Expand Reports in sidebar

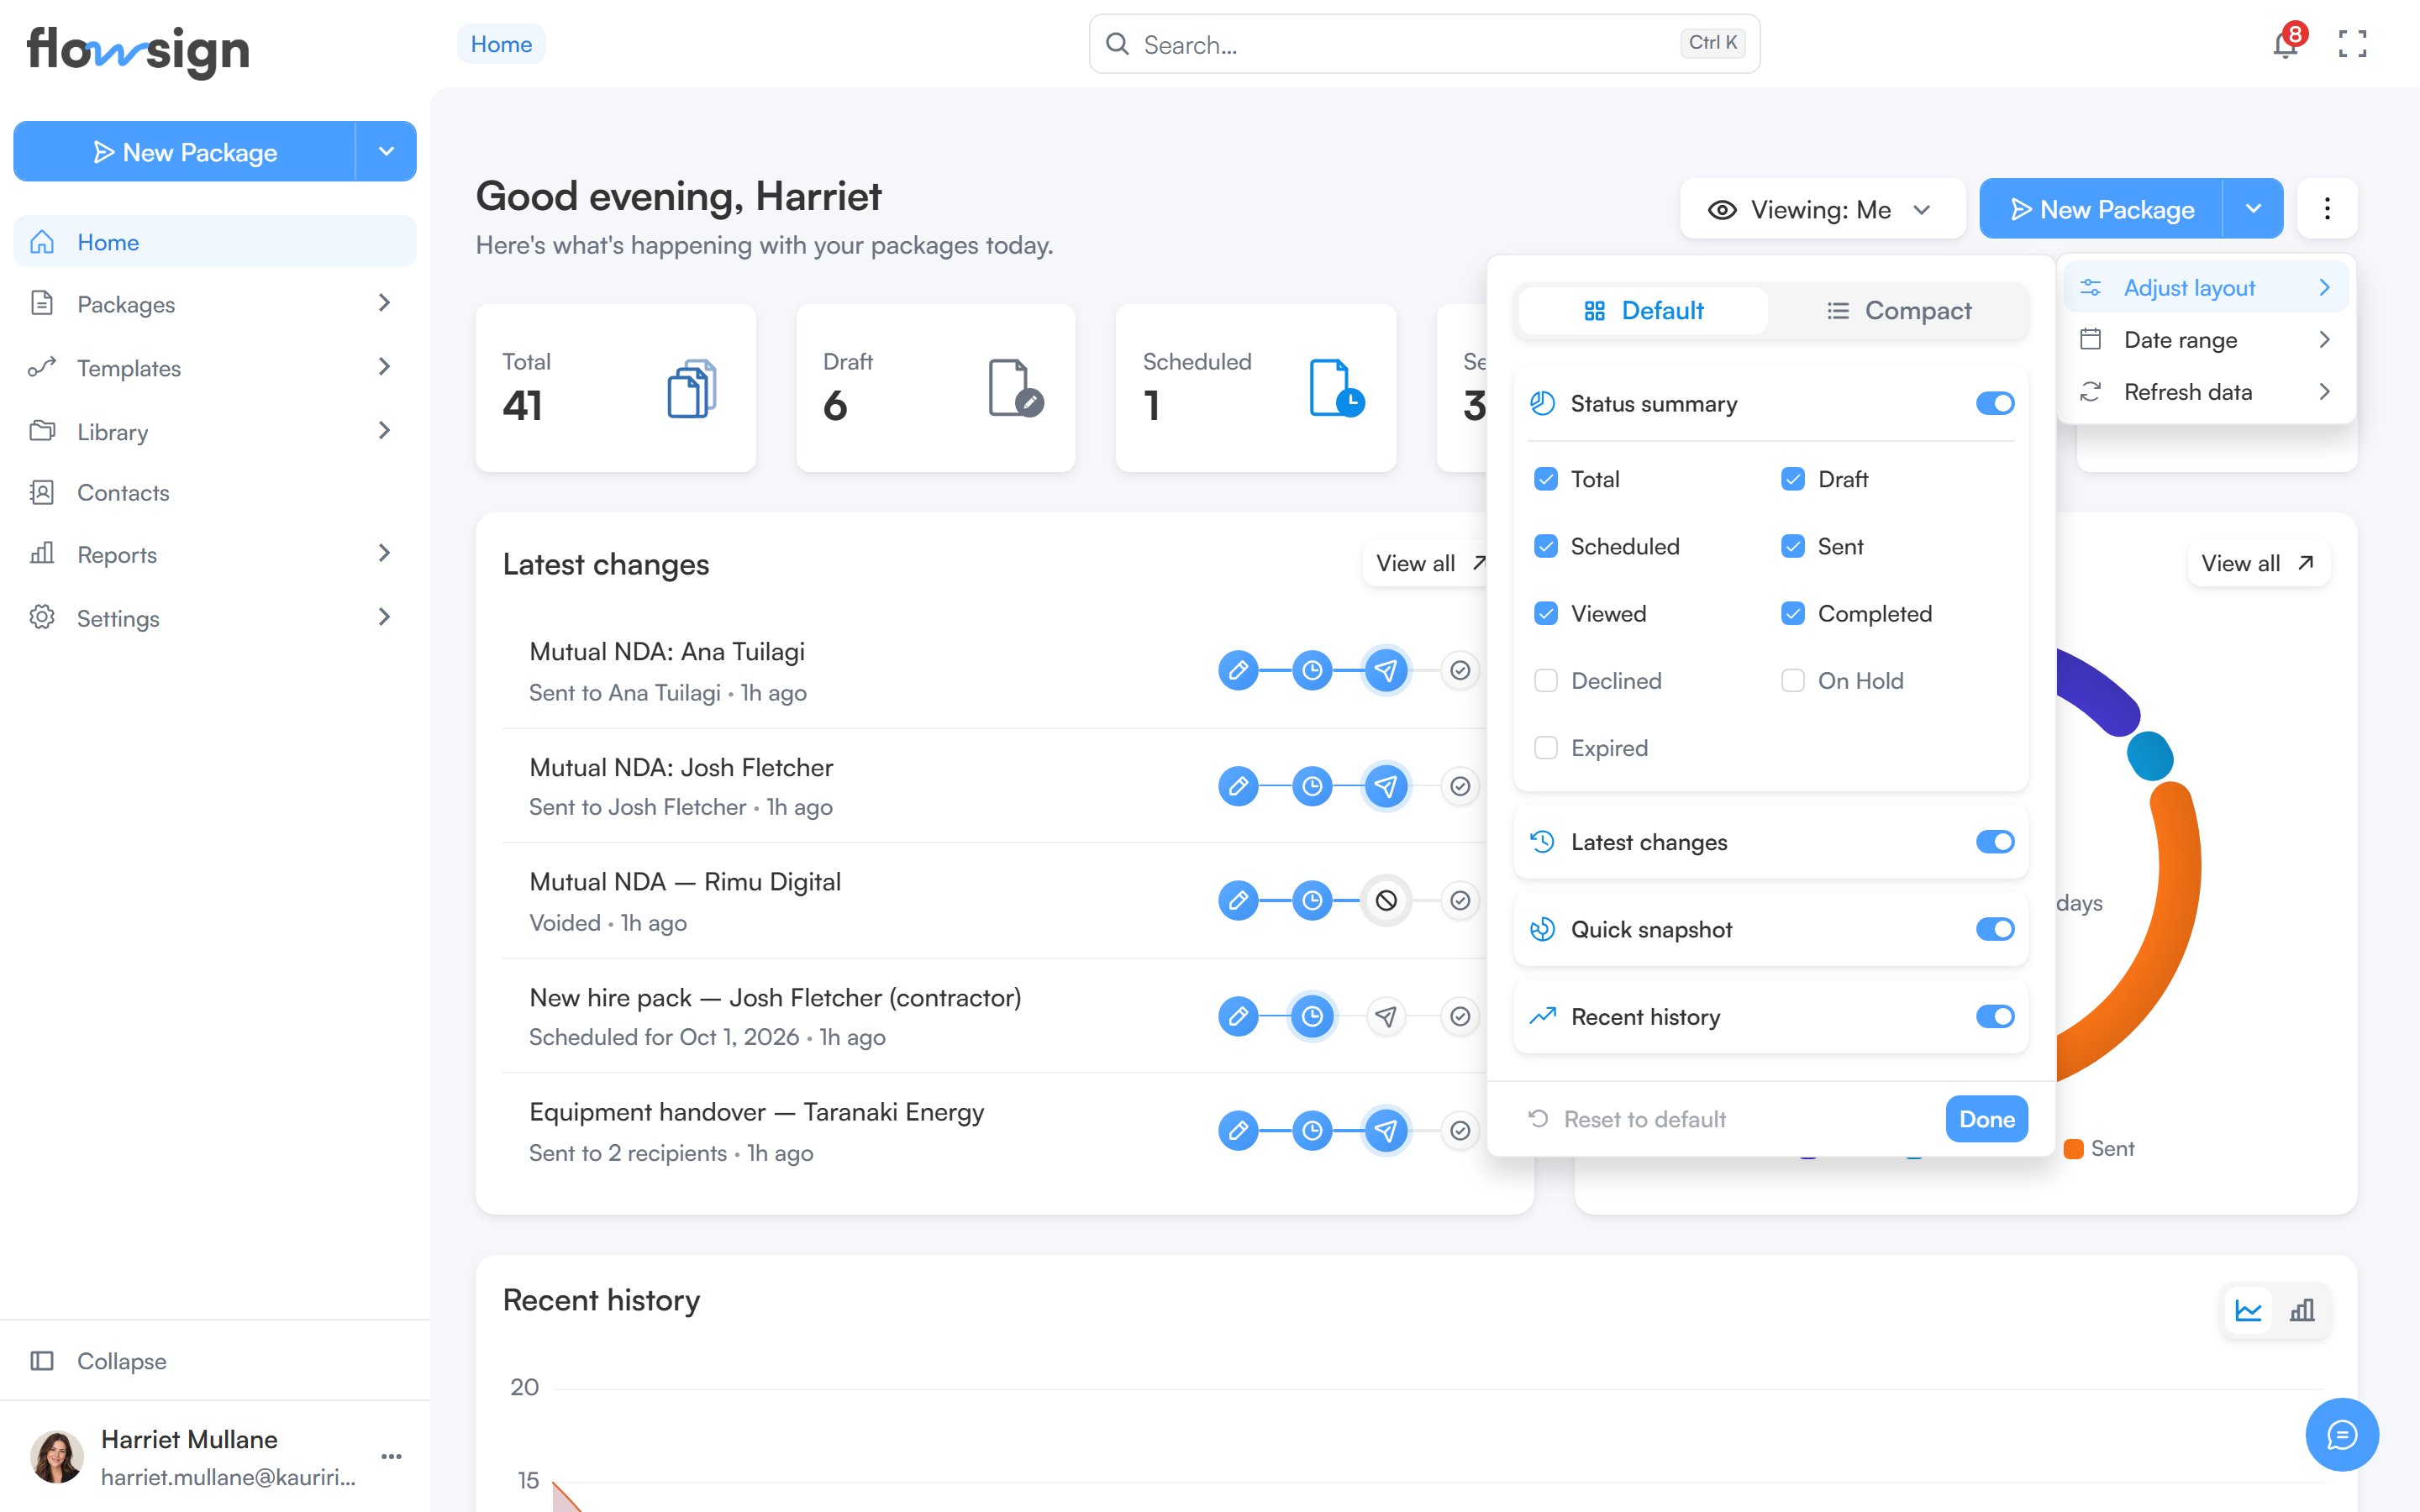pos(384,553)
